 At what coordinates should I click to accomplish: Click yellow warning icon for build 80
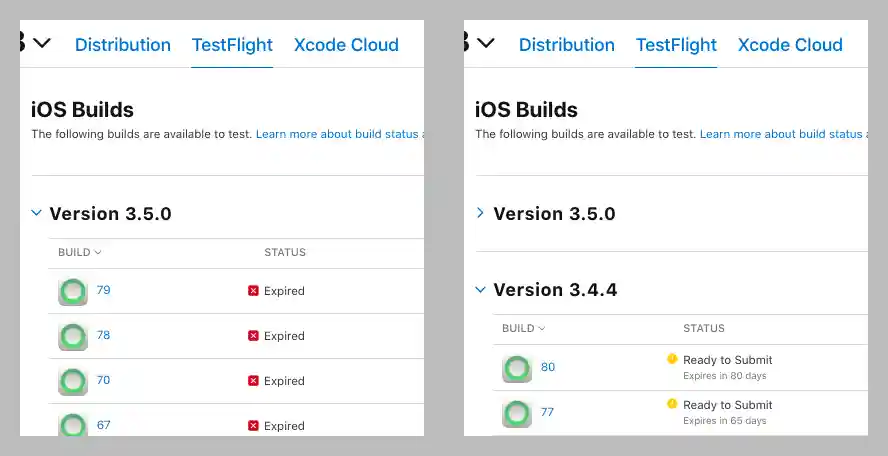tap(672, 359)
